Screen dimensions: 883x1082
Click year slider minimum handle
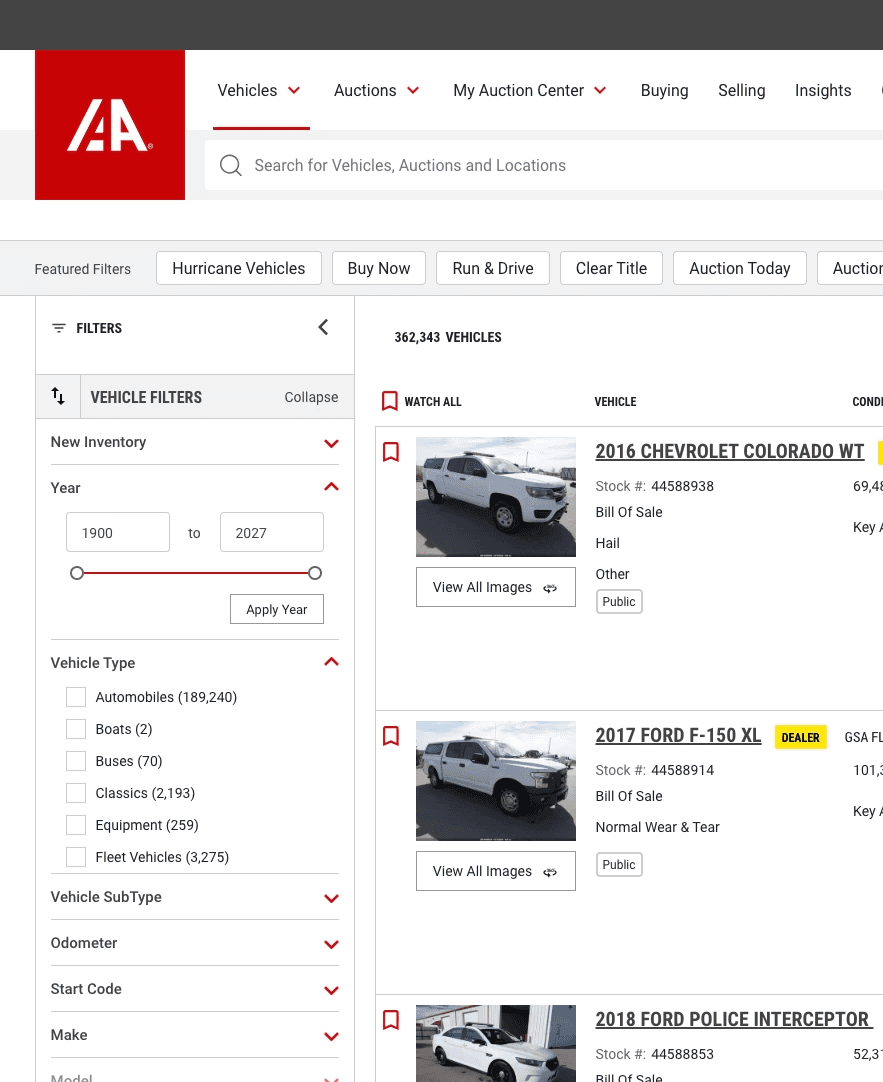pos(77,573)
